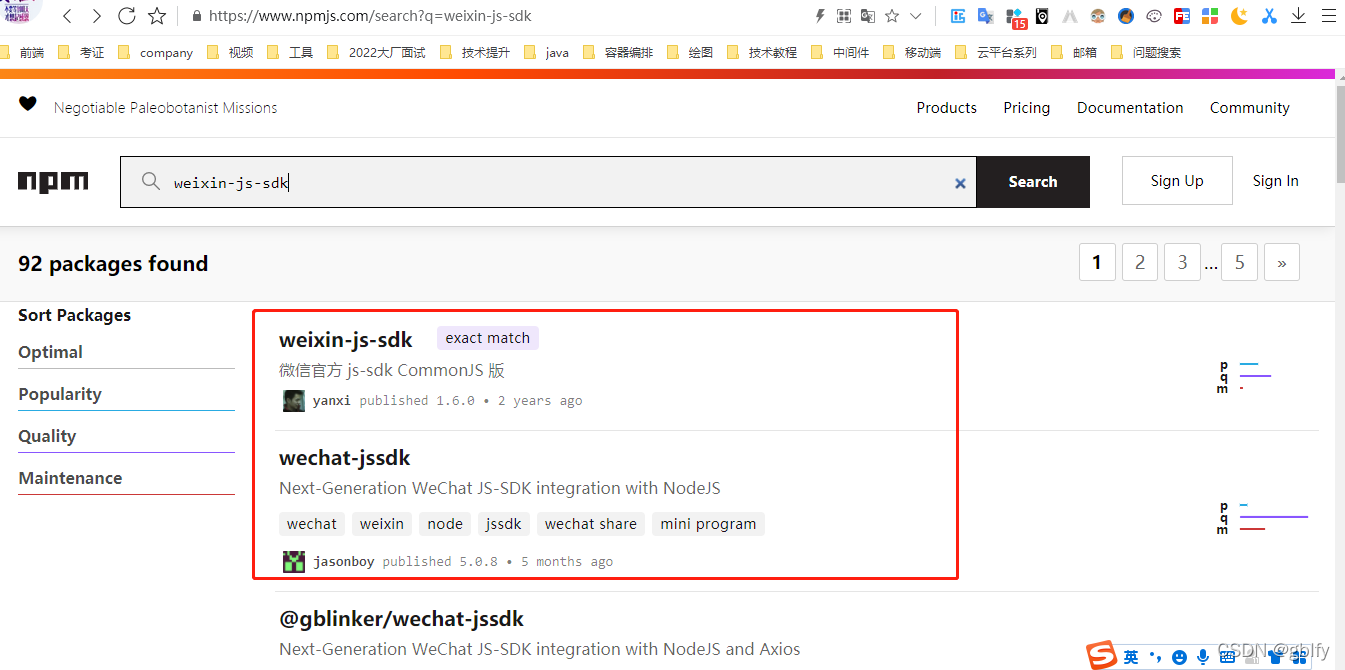Click the jasonboy author avatar

point(294,561)
